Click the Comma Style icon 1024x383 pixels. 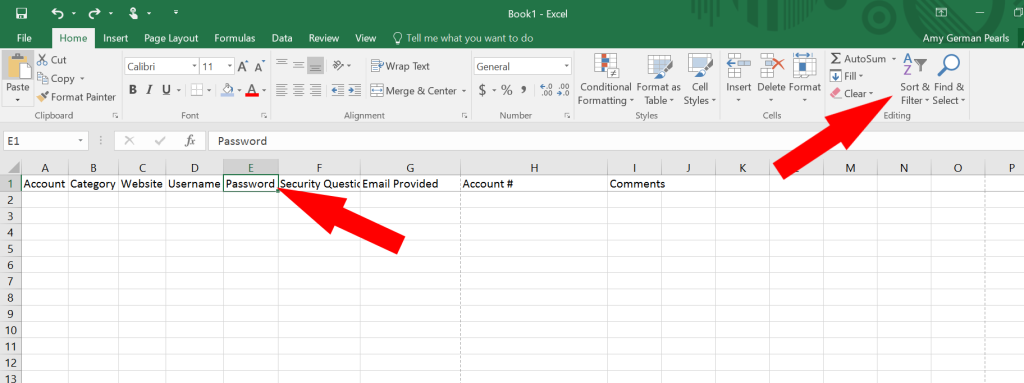tap(524, 90)
